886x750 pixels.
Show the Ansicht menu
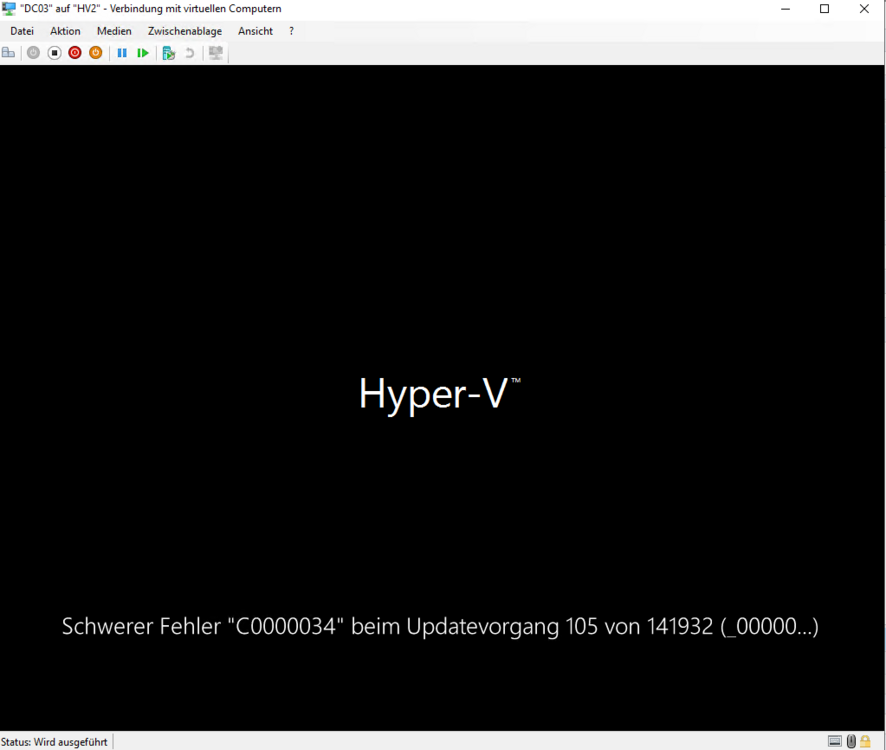point(255,31)
